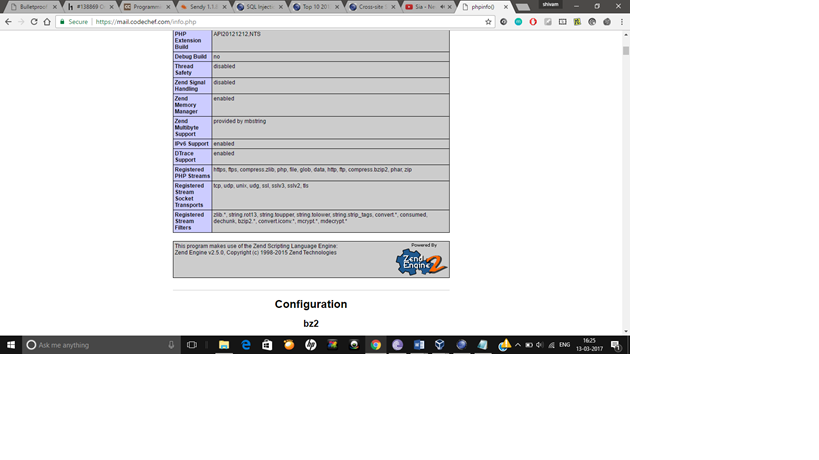This screenshot has width=819, height=460.
Task: Show hidden system tray icons
Action: (518, 345)
